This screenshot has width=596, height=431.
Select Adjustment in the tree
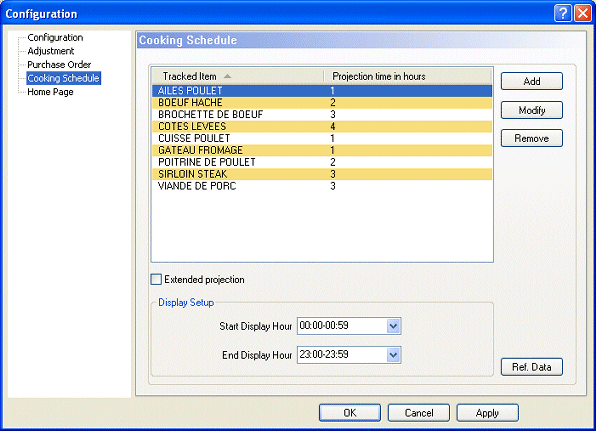click(51, 51)
